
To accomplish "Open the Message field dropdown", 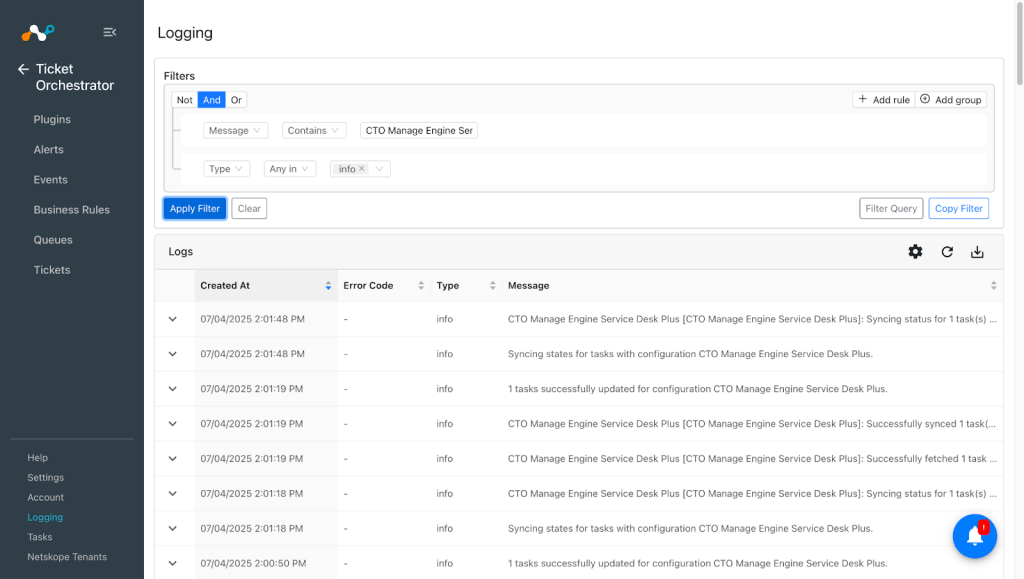I will 235,131.
